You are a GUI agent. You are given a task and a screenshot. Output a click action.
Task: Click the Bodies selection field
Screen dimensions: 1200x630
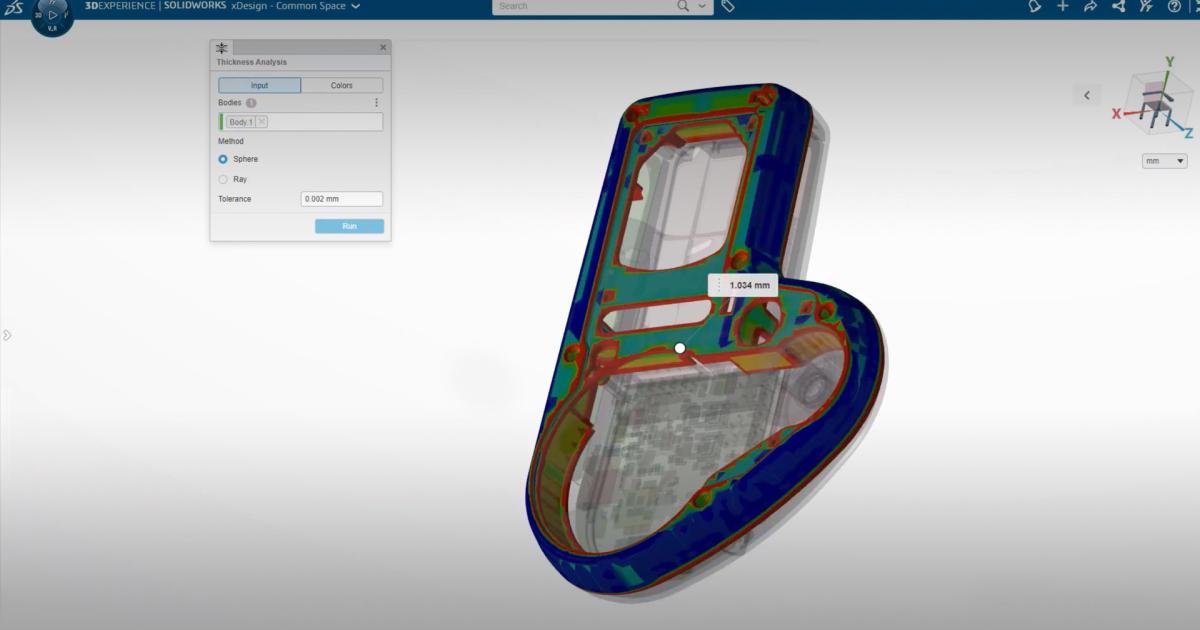click(x=300, y=122)
